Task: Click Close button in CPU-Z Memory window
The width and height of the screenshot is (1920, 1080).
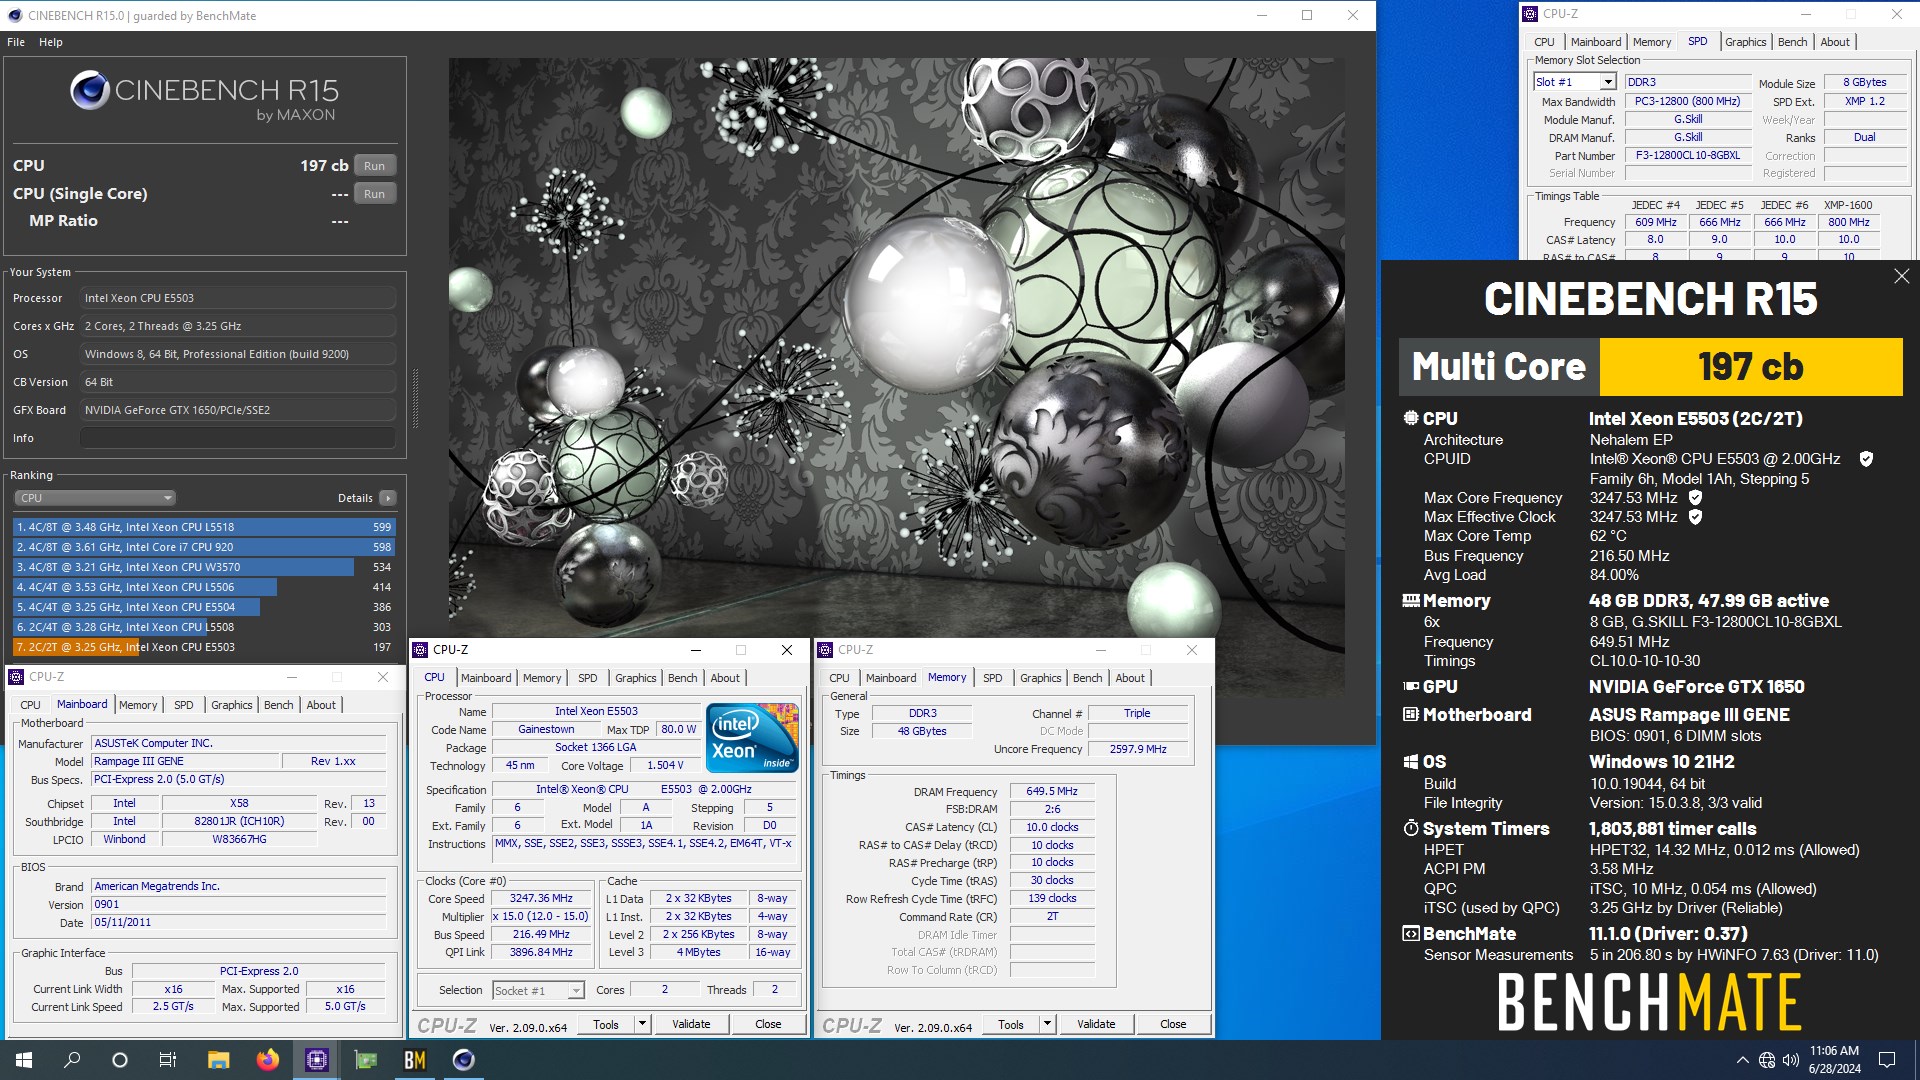Action: tap(1173, 1024)
